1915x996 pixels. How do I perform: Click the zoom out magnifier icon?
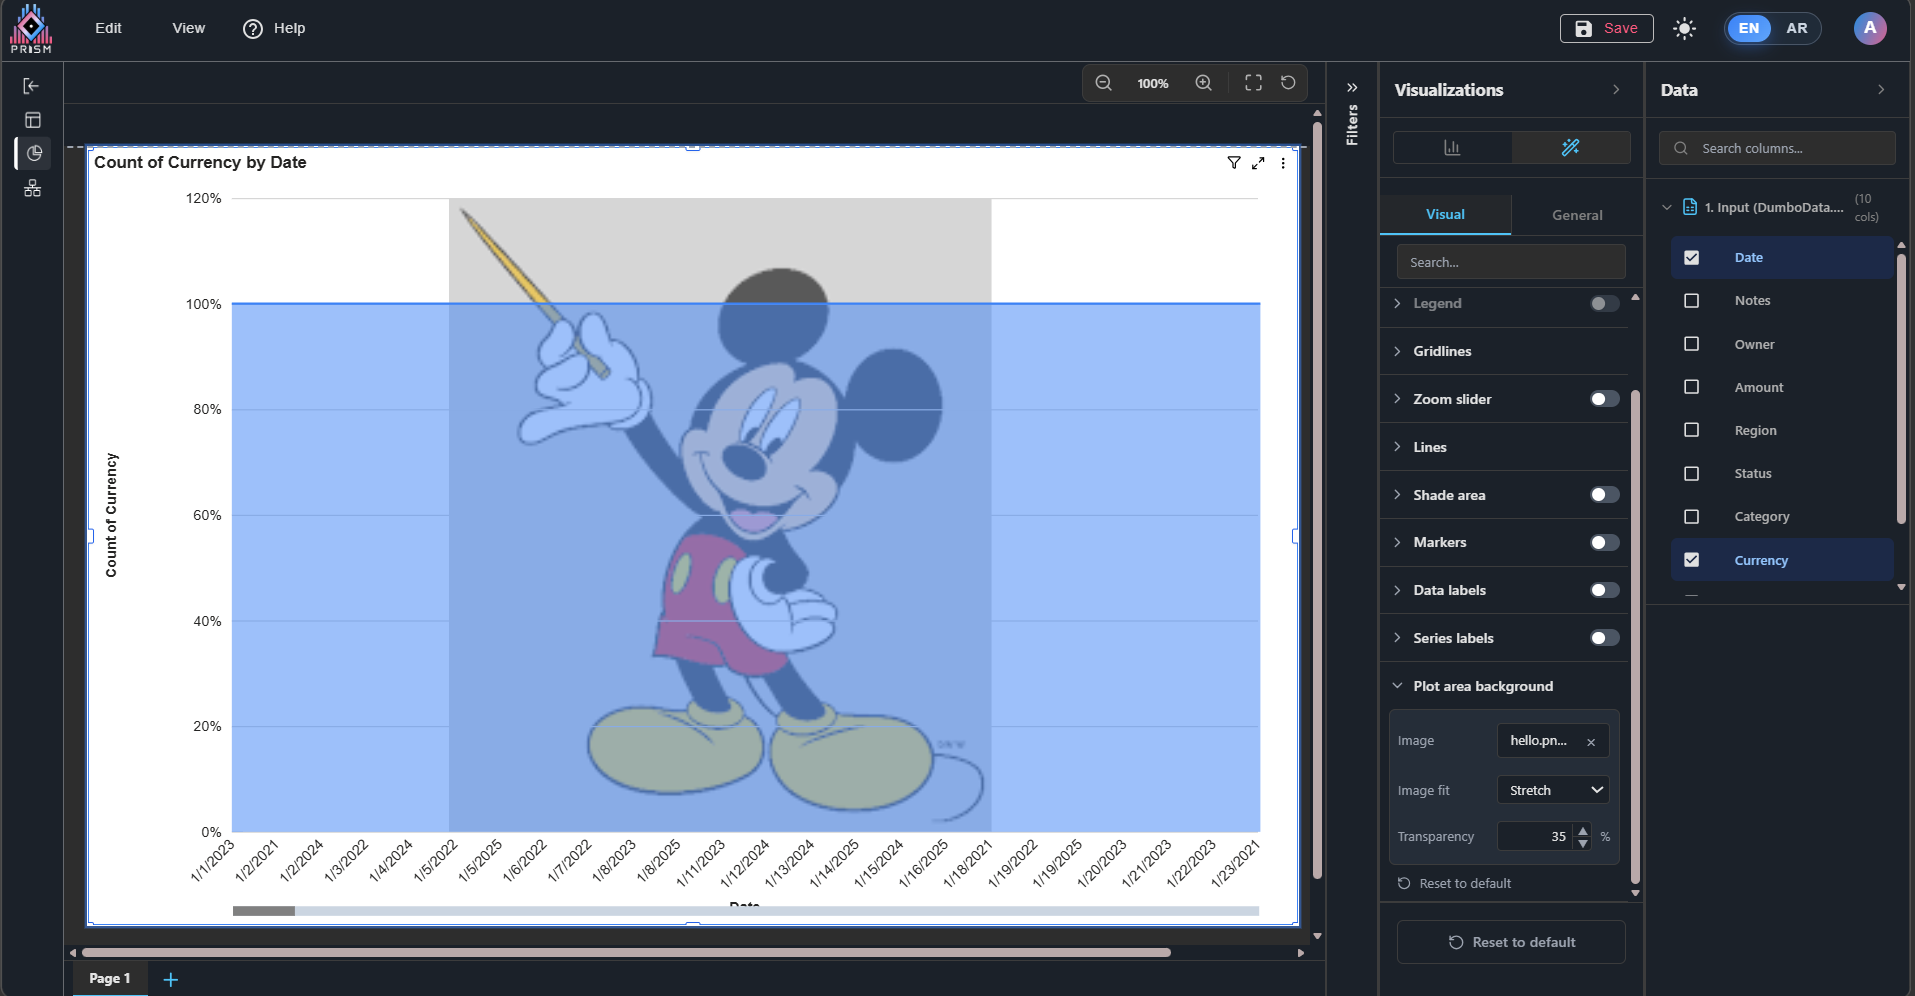(x=1103, y=83)
